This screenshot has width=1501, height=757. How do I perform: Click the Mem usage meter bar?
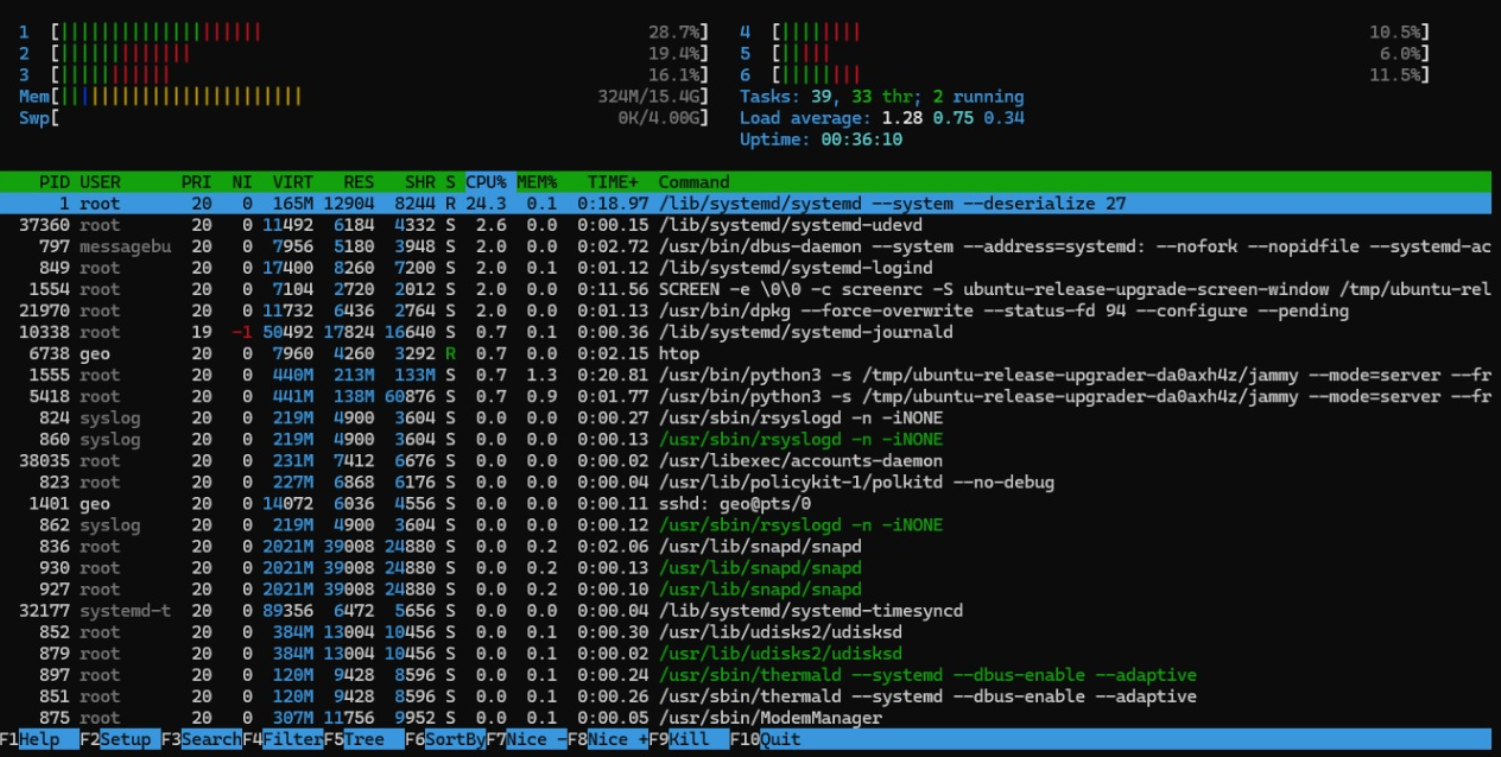click(x=180, y=96)
